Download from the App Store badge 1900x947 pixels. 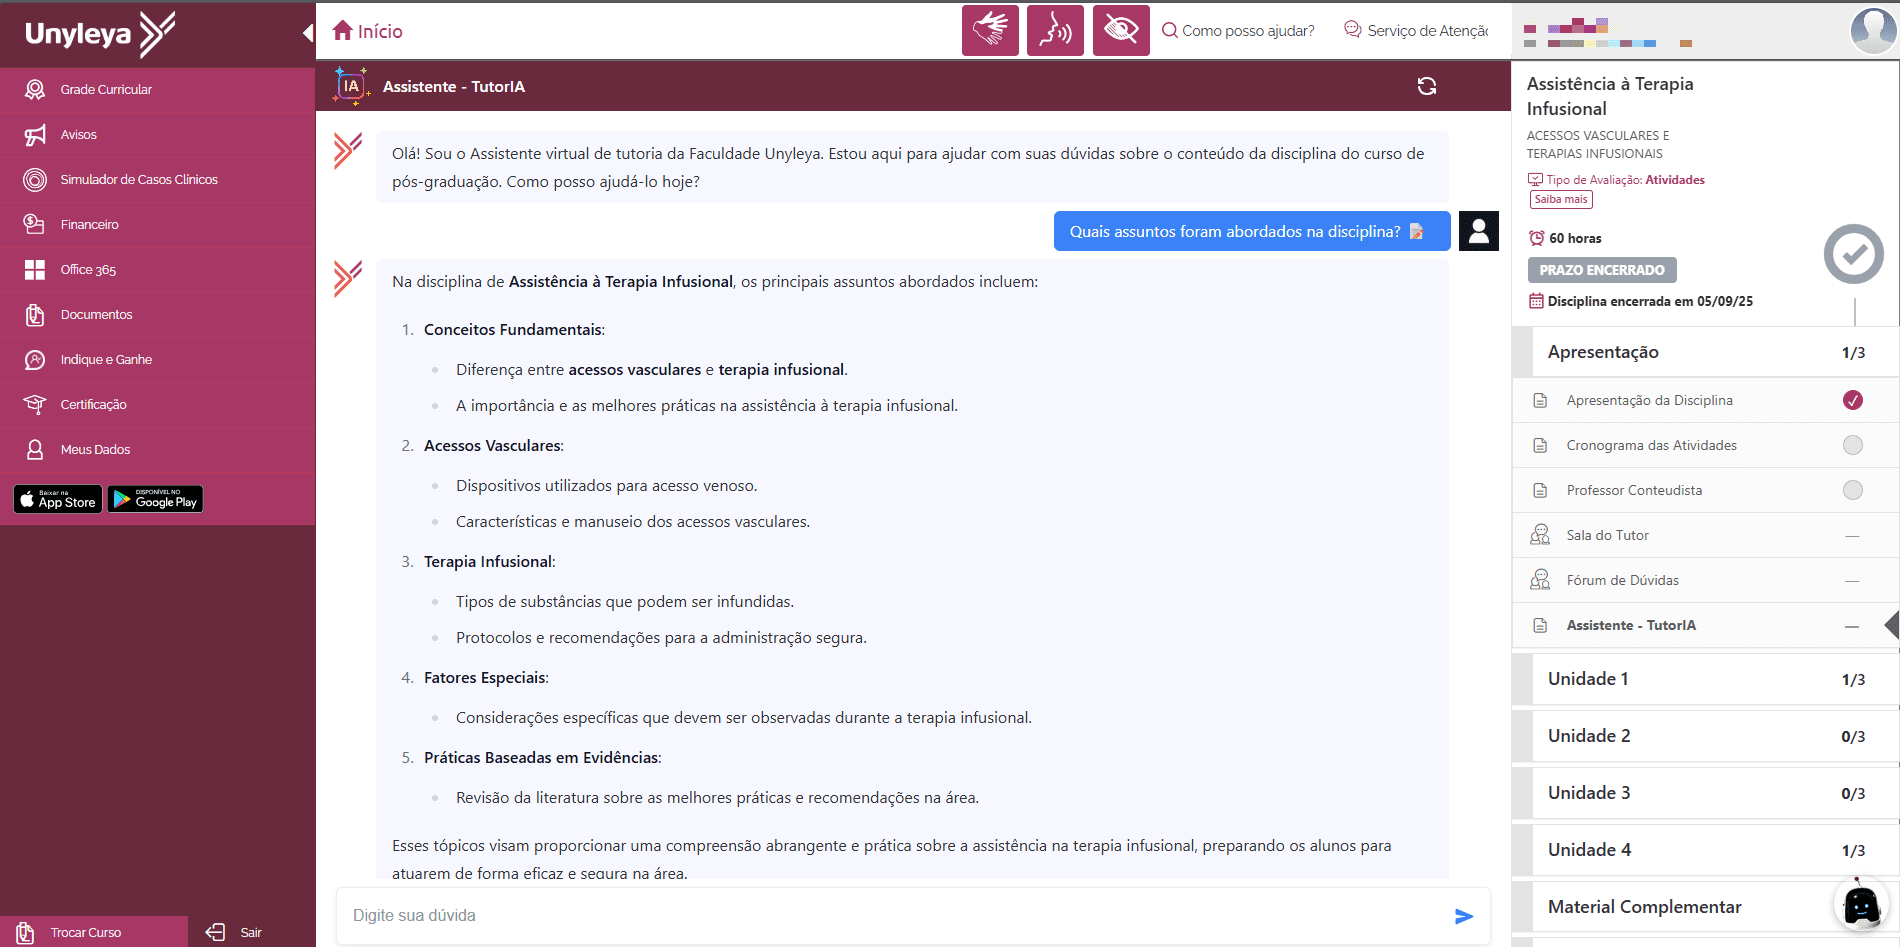tap(58, 499)
